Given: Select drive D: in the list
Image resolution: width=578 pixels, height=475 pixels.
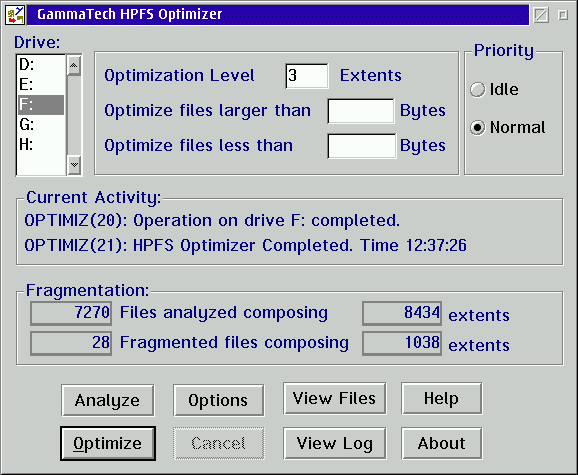Looking at the screenshot, I should point(41,65).
